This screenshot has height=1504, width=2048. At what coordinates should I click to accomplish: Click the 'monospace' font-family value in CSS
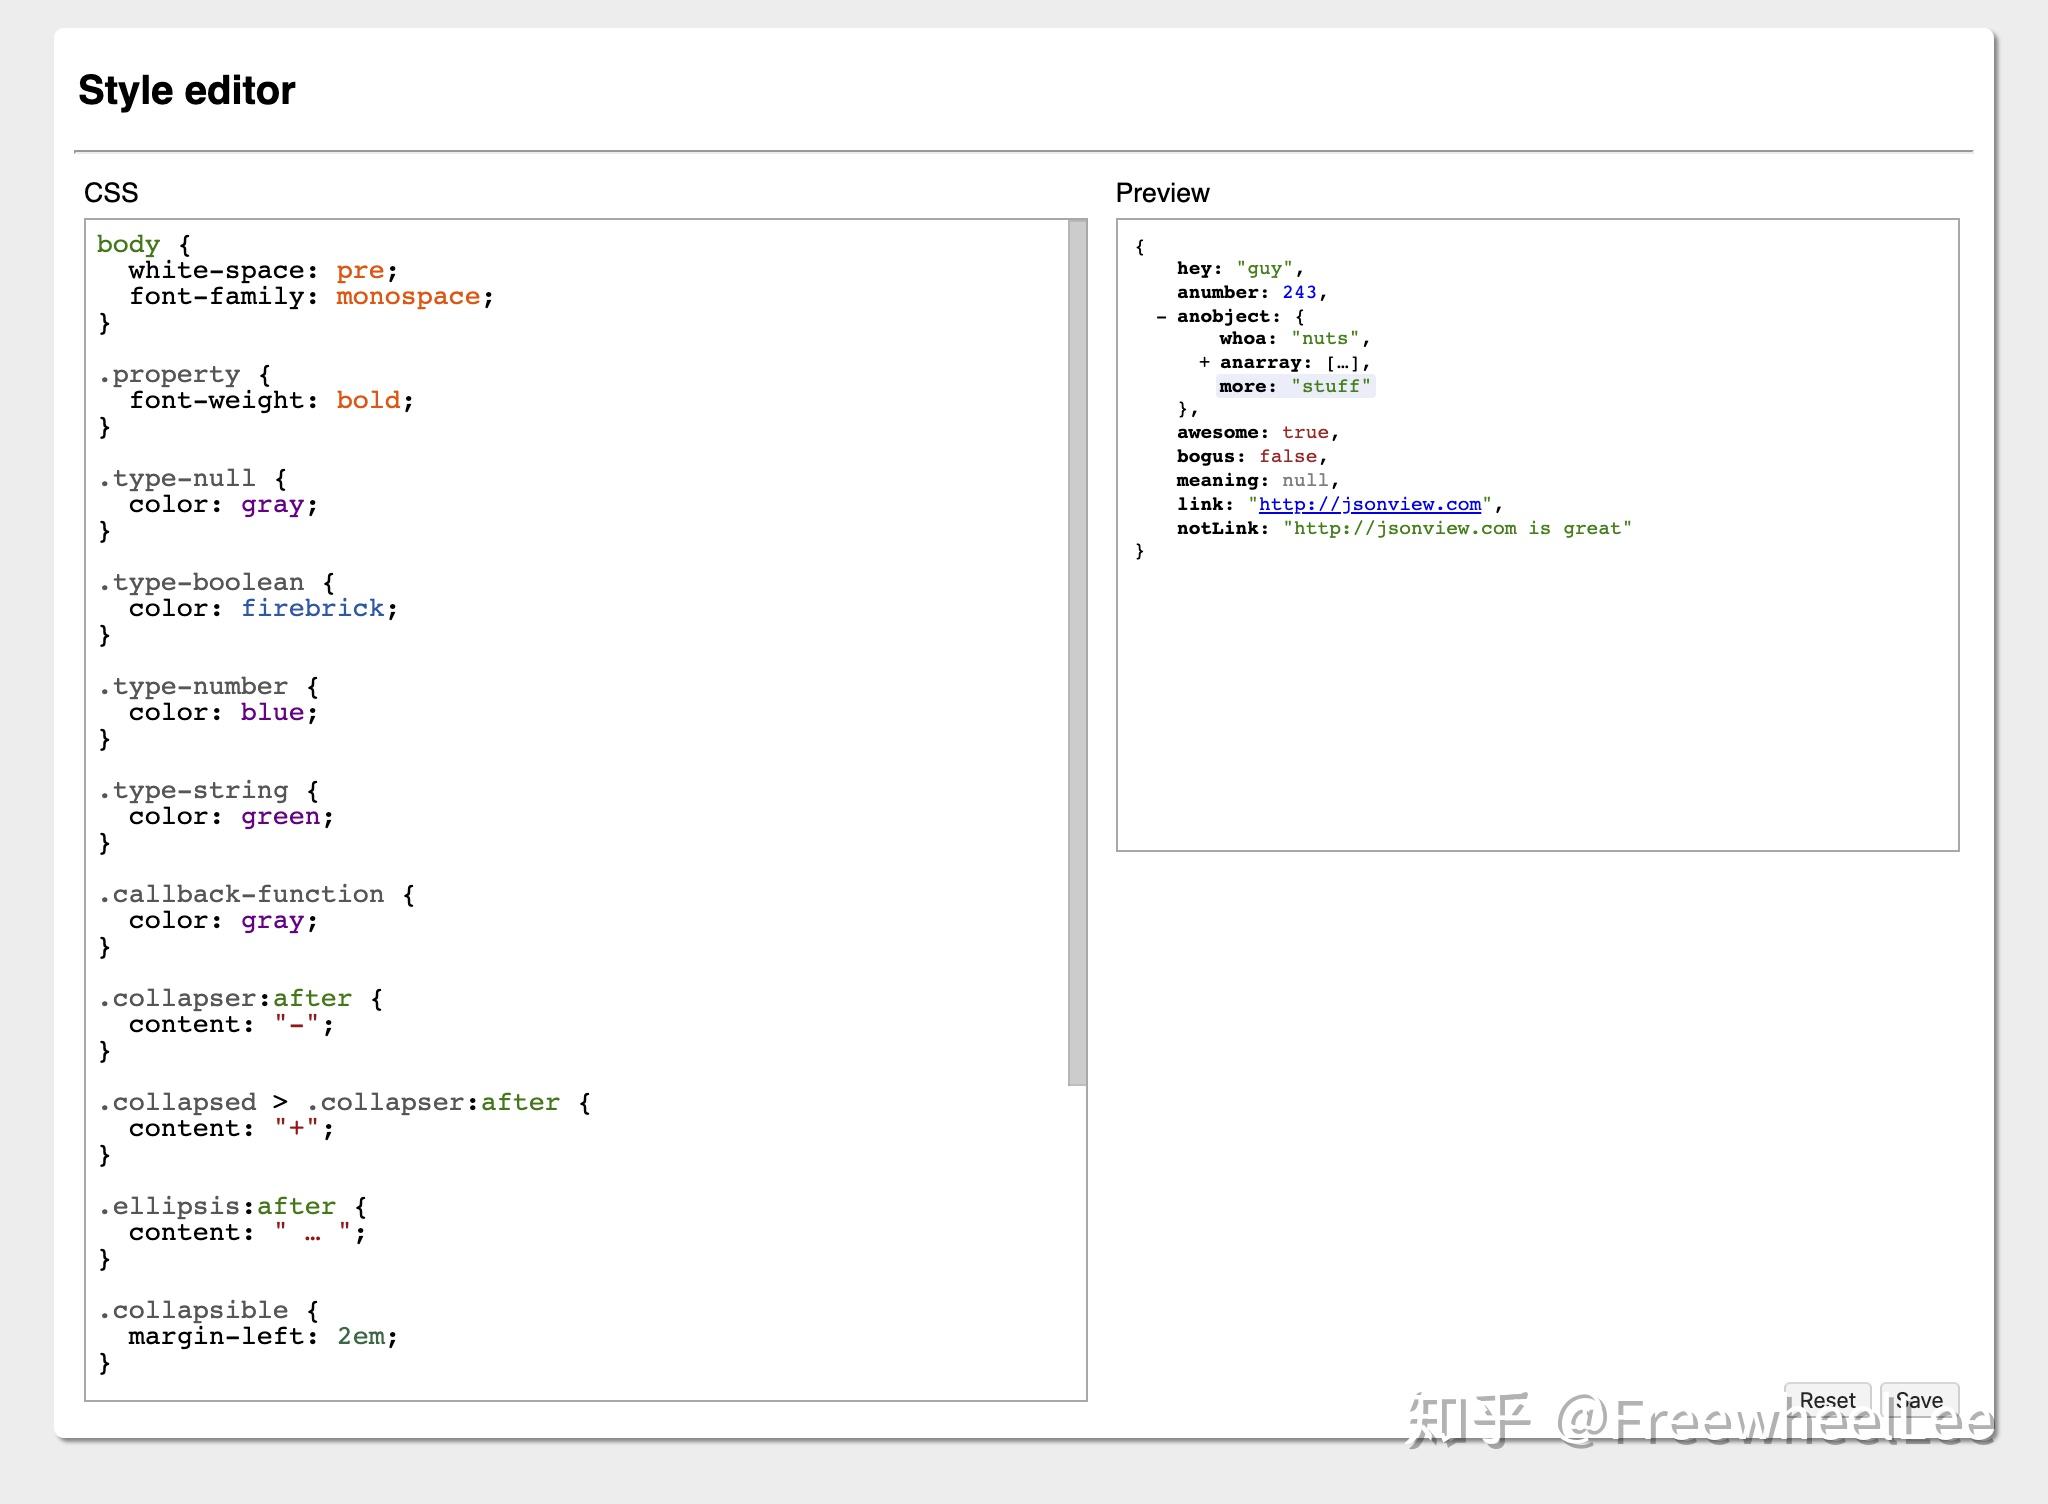coord(407,296)
